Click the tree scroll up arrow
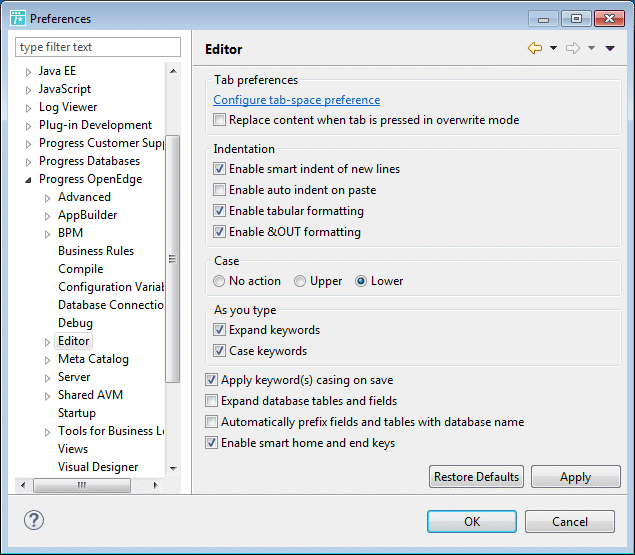This screenshot has height=555, width=635. click(173, 71)
